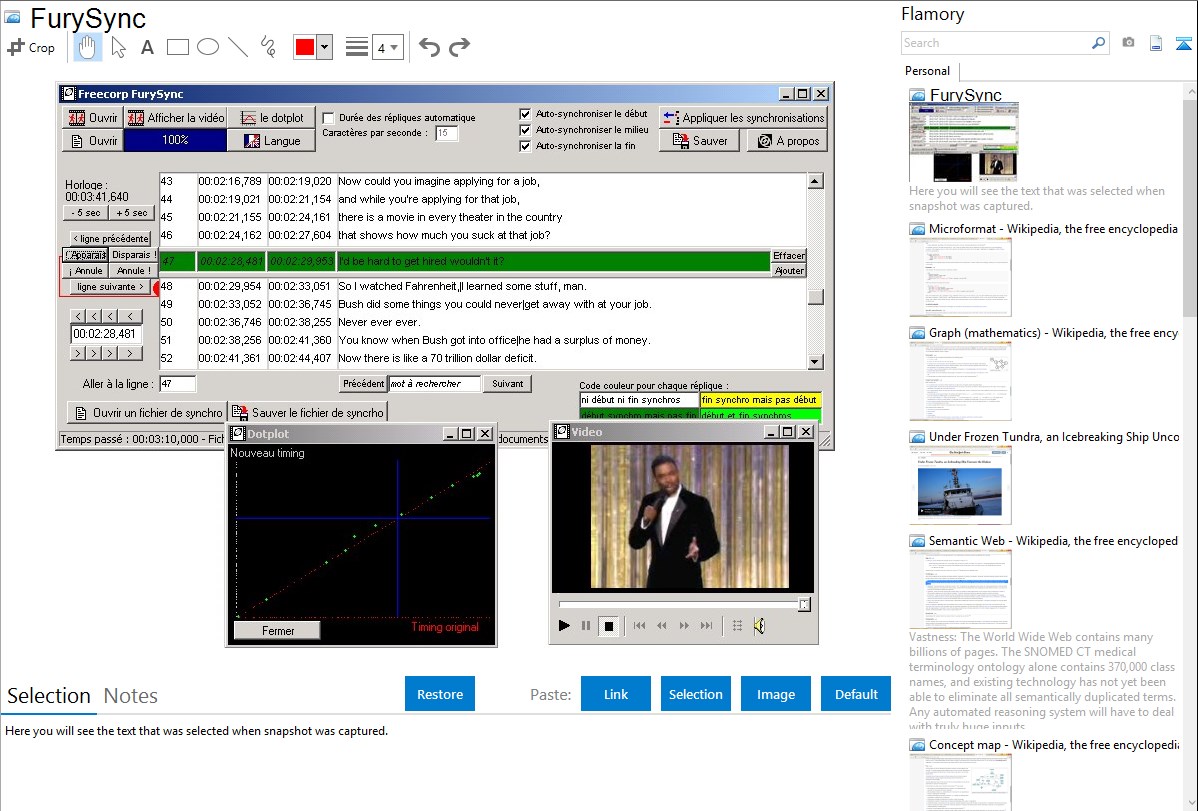Image resolution: width=1198 pixels, height=811 pixels.
Task: Click ligne suivante button
Action: click(x=110, y=287)
